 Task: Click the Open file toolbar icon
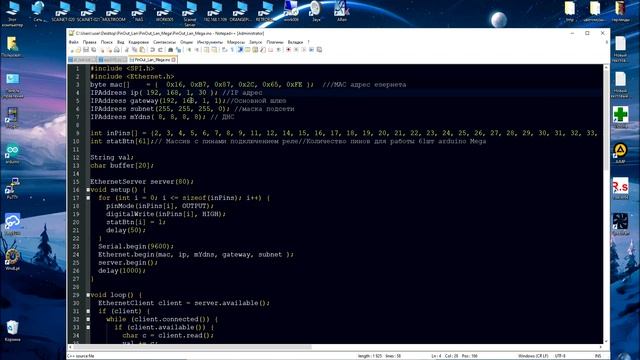pos(78,50)
